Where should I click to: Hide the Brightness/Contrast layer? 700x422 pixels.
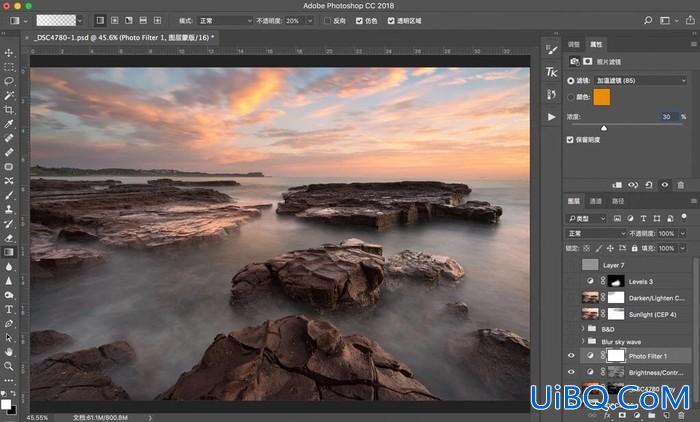click(571, 372)
